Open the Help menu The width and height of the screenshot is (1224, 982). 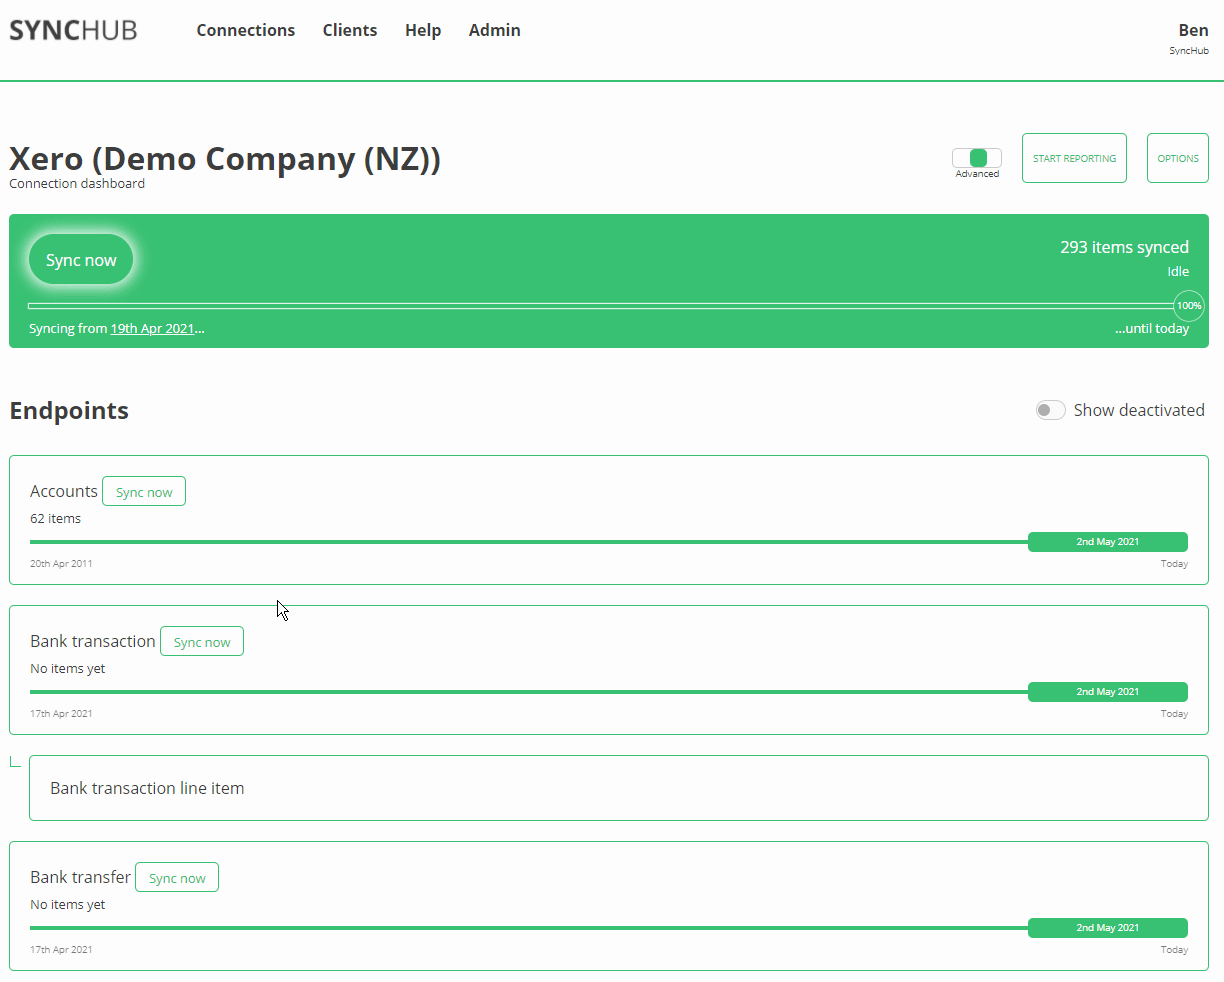pyautogui.click(x=423, y=30)
